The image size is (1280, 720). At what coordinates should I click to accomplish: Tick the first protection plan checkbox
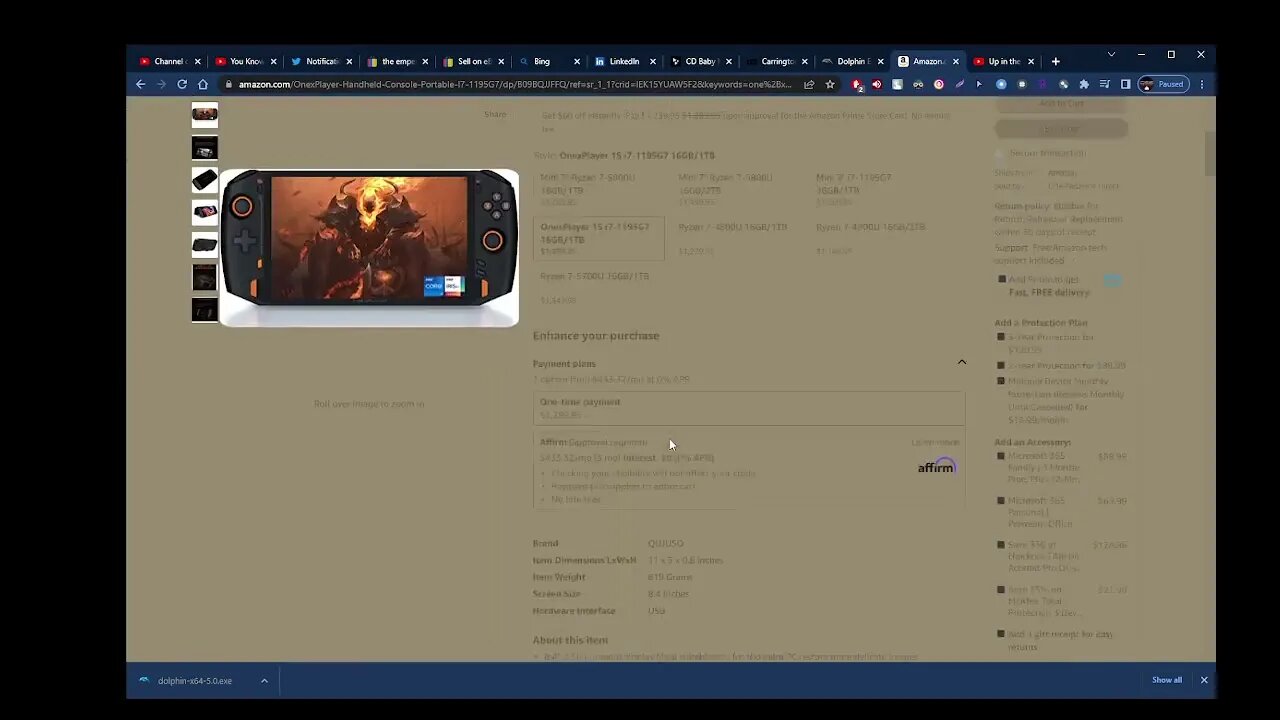[1001, 337]
